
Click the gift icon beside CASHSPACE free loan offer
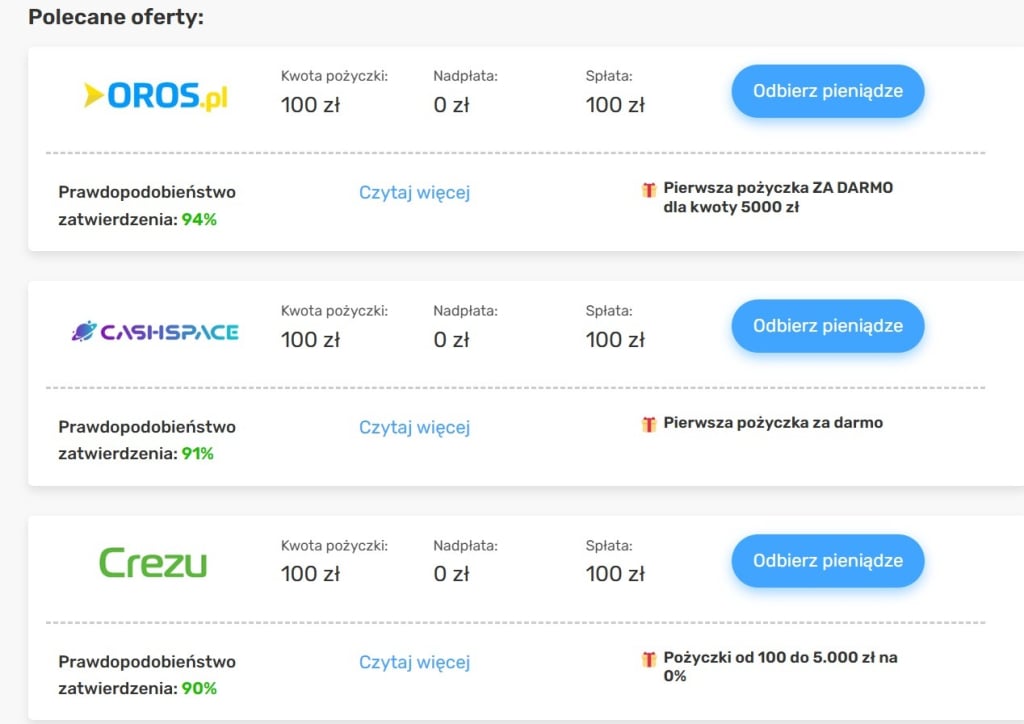point(649,423)
